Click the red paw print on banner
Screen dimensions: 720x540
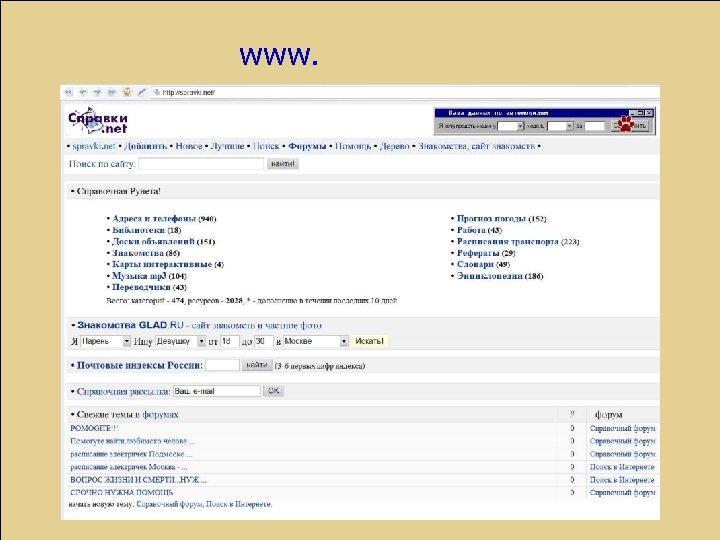[x=625, y=124]
